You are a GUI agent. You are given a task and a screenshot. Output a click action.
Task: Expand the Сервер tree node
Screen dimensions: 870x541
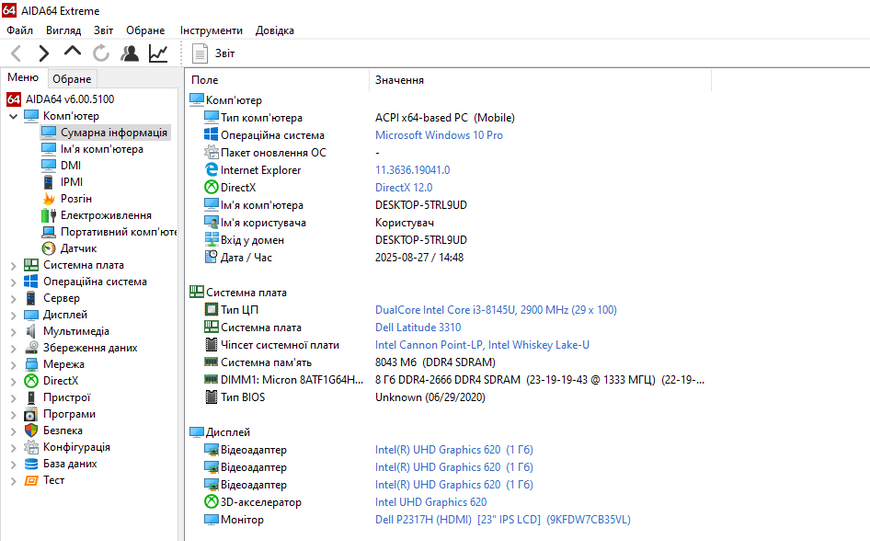pos(13,299)
